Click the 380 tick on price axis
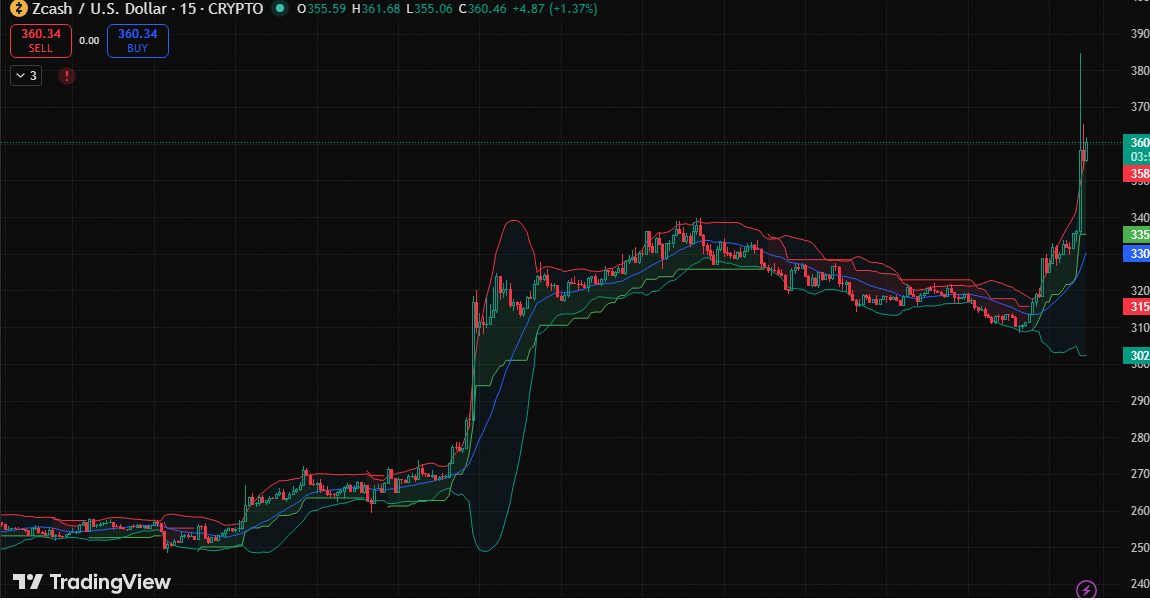This screenshot has height=600, width=1150. pos(1140,71)
